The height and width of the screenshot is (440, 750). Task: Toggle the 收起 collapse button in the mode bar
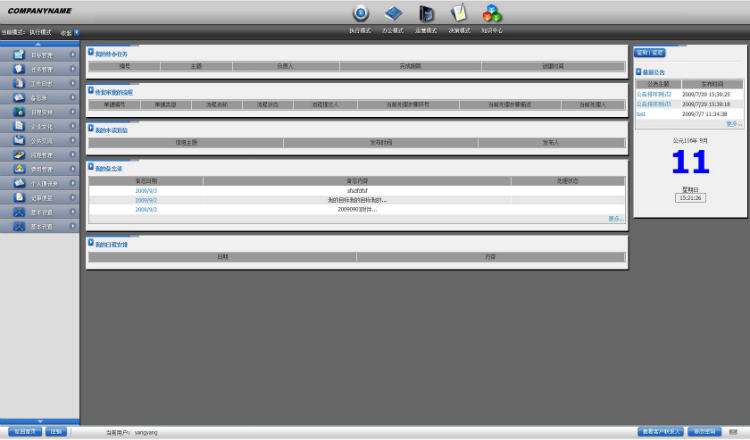[76, 33]
